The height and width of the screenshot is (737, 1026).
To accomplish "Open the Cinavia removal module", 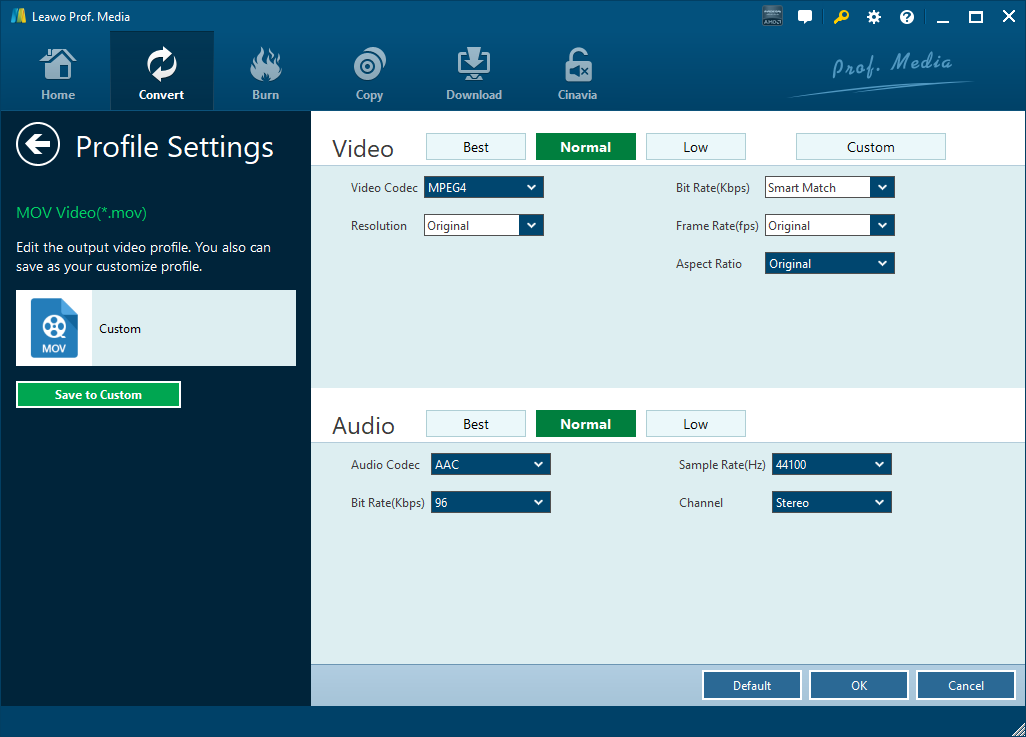I will (x=577, y=74).
